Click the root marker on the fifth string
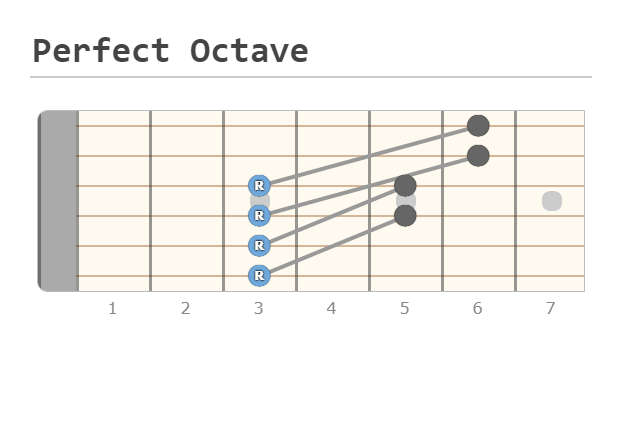 259,245
